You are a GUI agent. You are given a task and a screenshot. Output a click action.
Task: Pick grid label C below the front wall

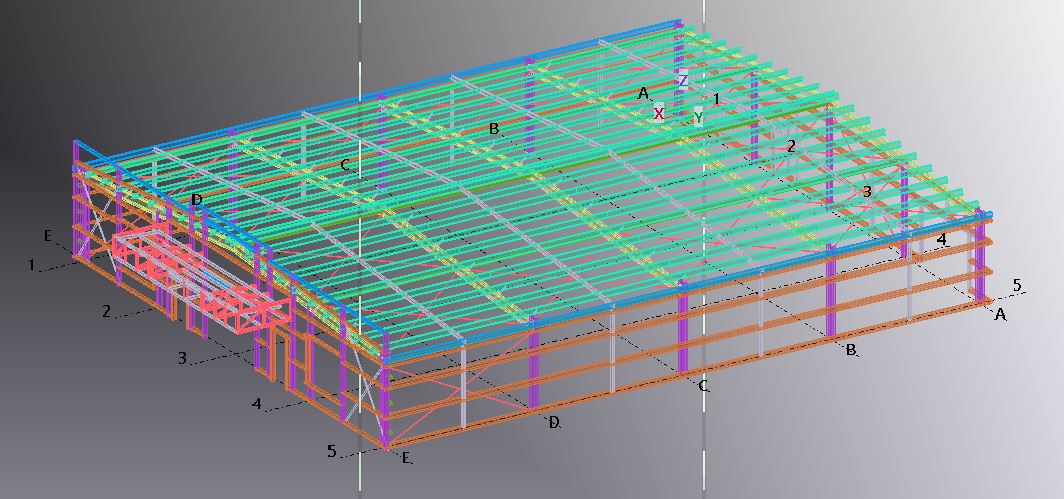pos(703,385)
